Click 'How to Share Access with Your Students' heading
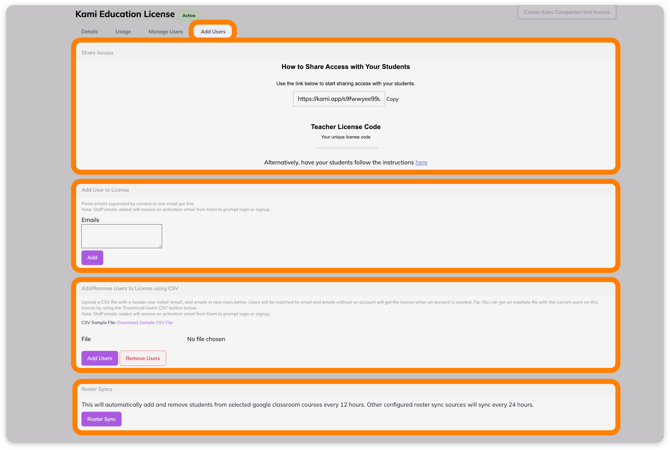The image size is (670, 450). (346, 67)
